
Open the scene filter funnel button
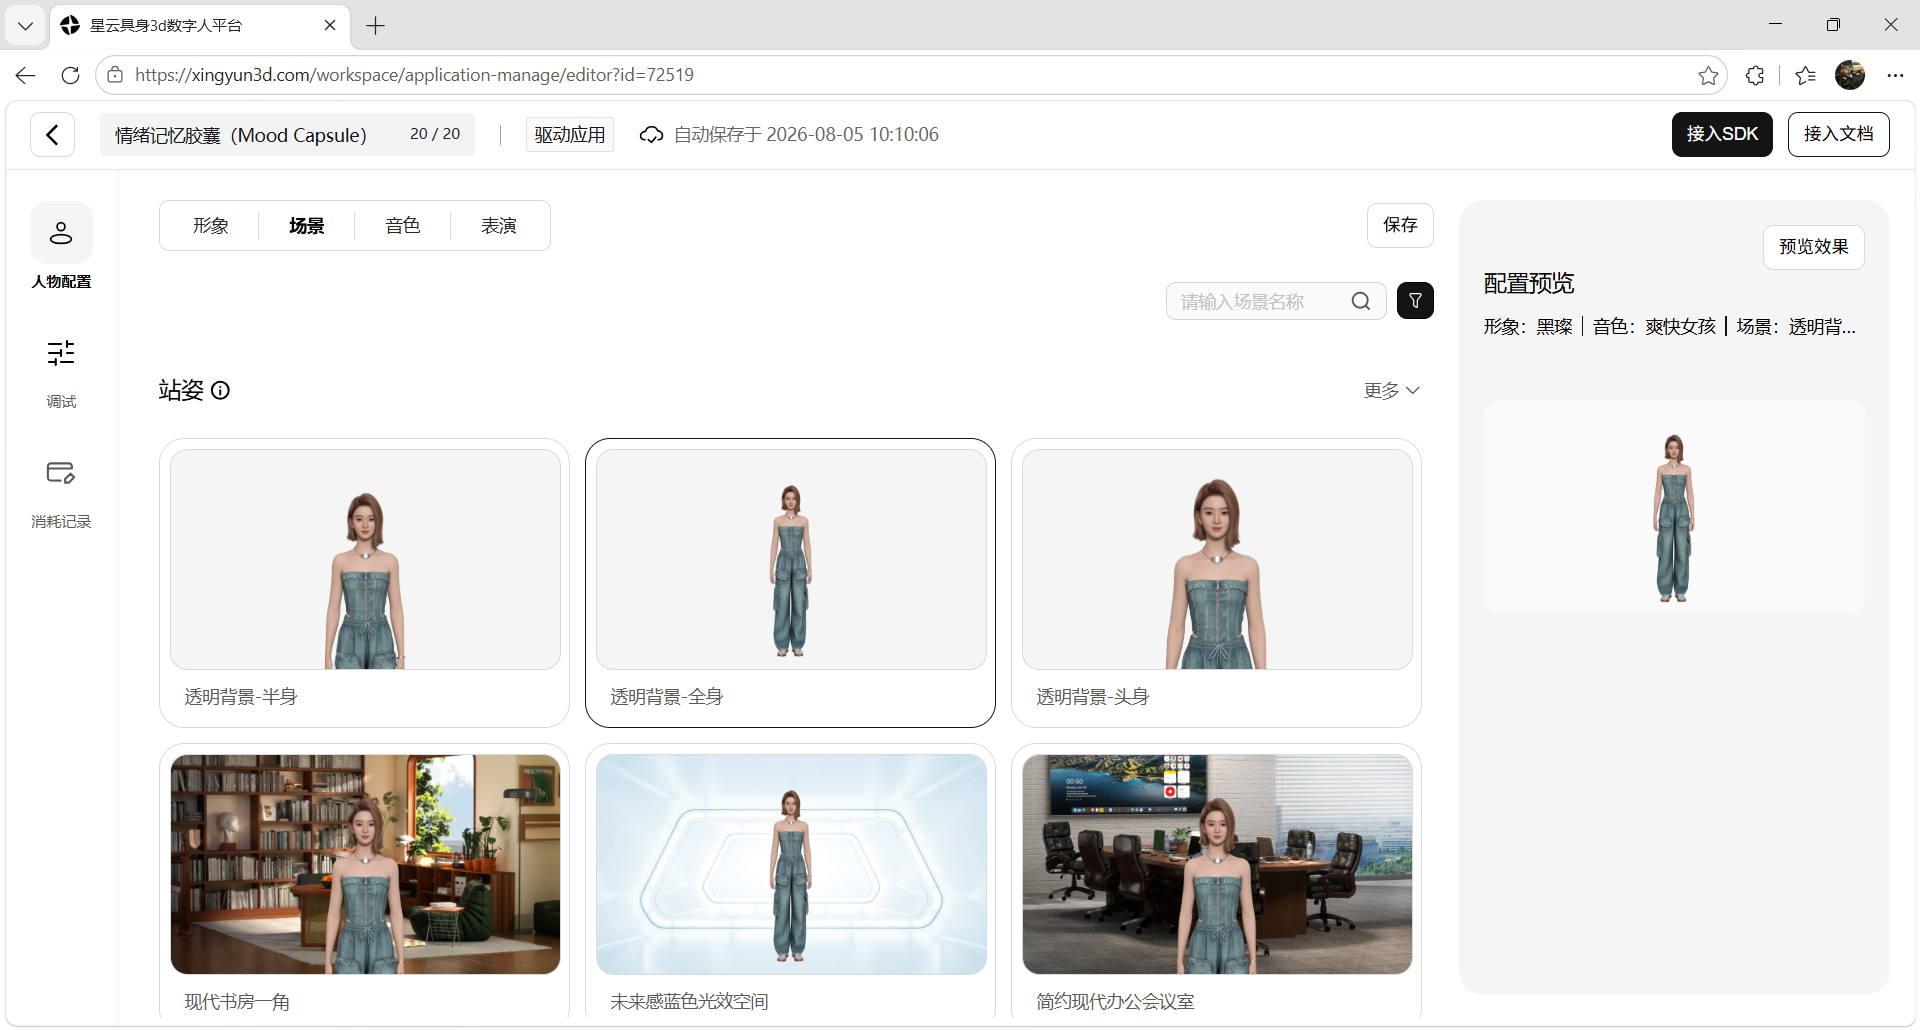point(1415,301)
